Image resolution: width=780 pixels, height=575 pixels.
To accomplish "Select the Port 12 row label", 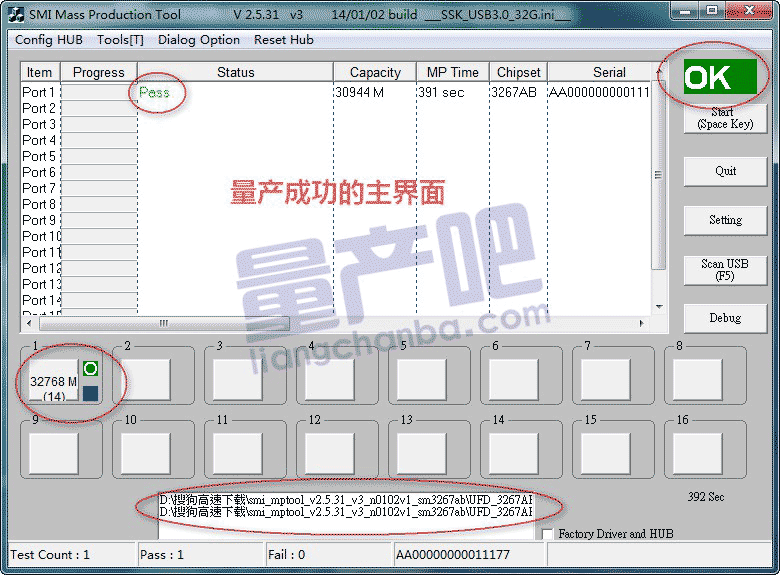I will tap(41, 269).
